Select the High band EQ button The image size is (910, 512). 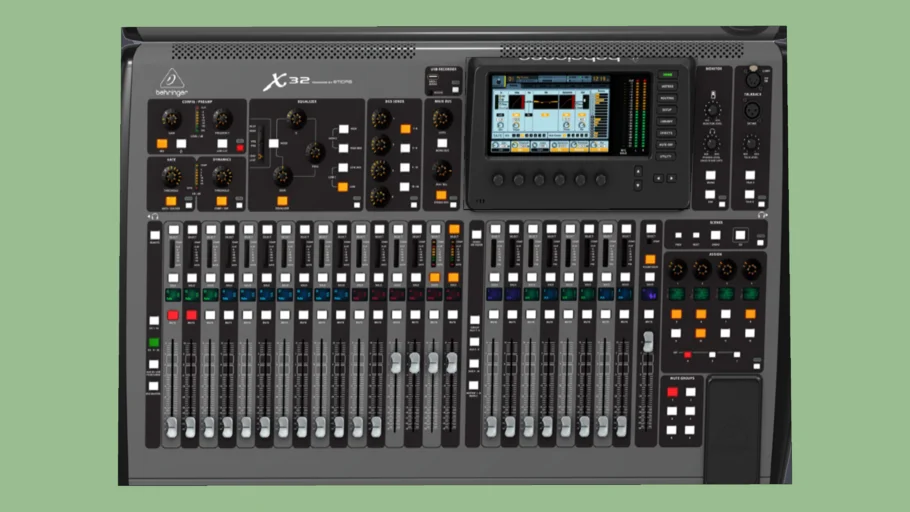click(344, 129)
